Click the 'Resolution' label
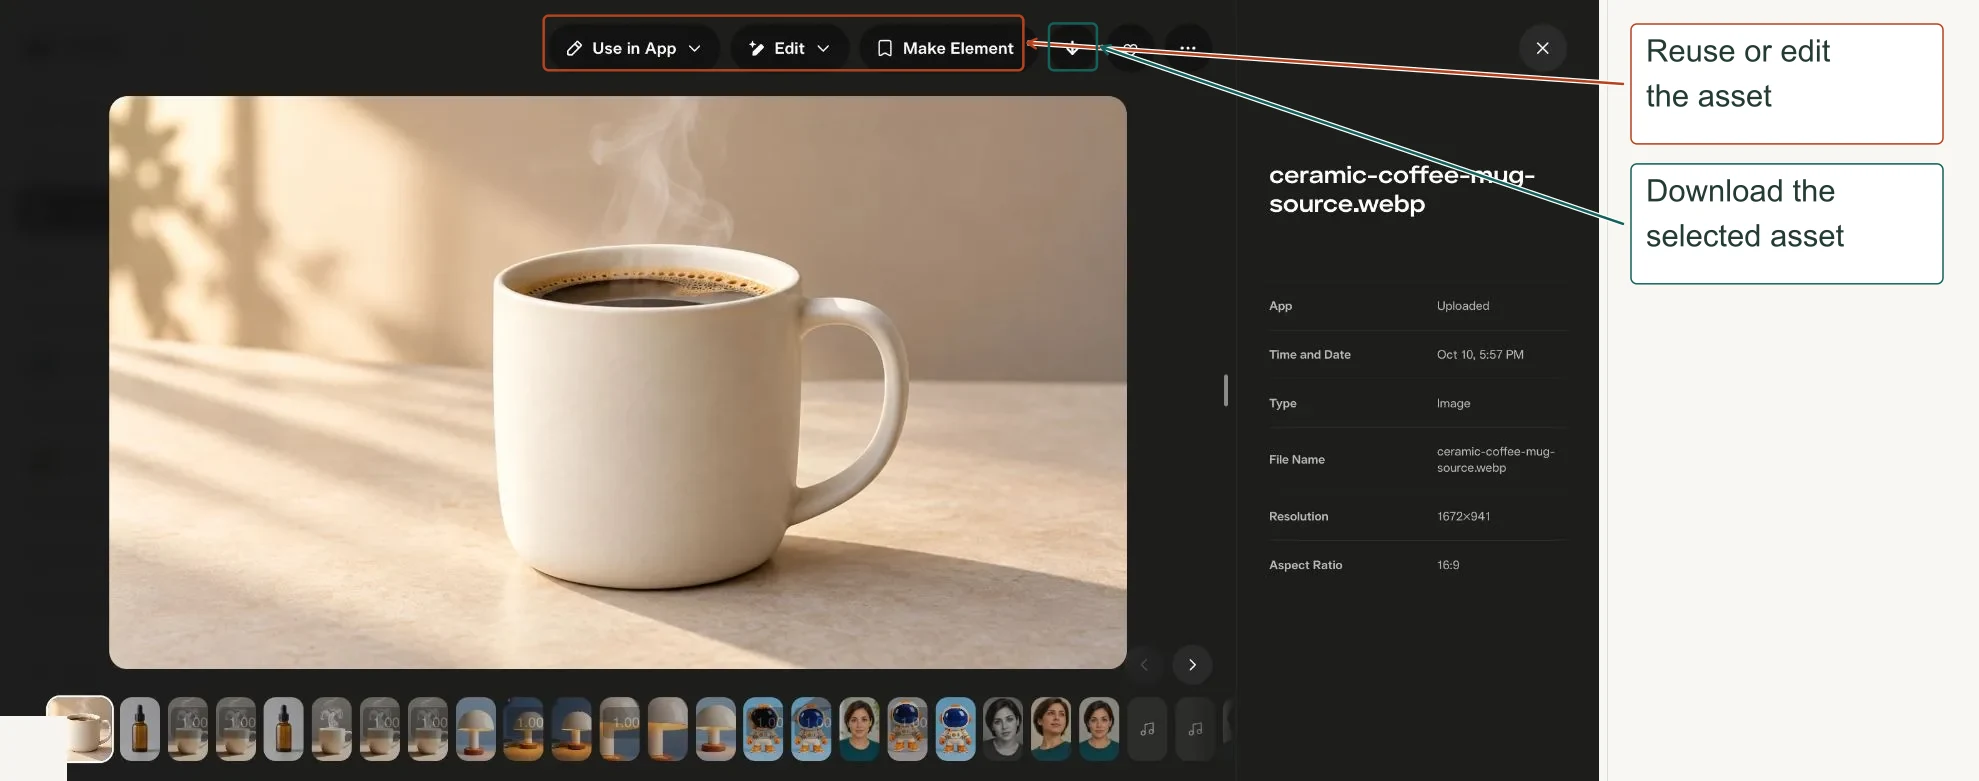Viewport: 1979px width, 781px height. (1298, 517)
